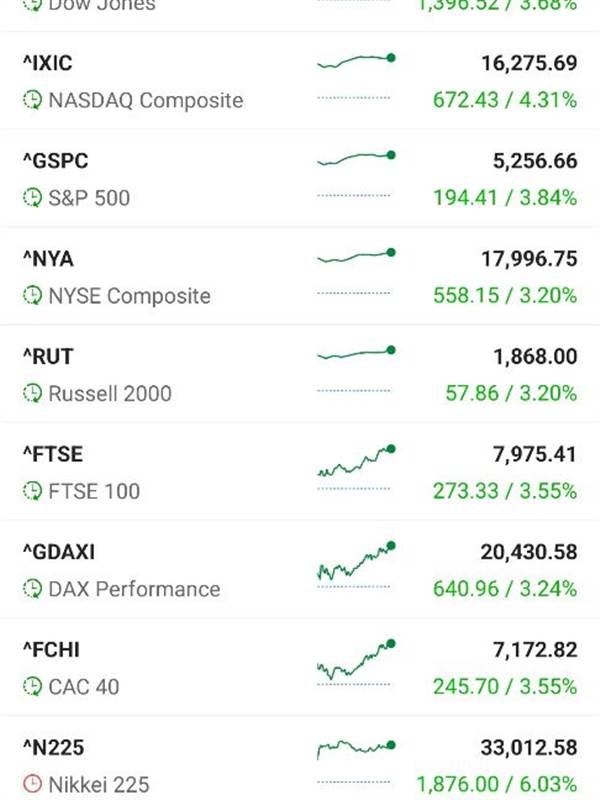Open the ^GSPC sparkline chart
The width and height of the screenshot is (600, 800).
pos(355,160)
